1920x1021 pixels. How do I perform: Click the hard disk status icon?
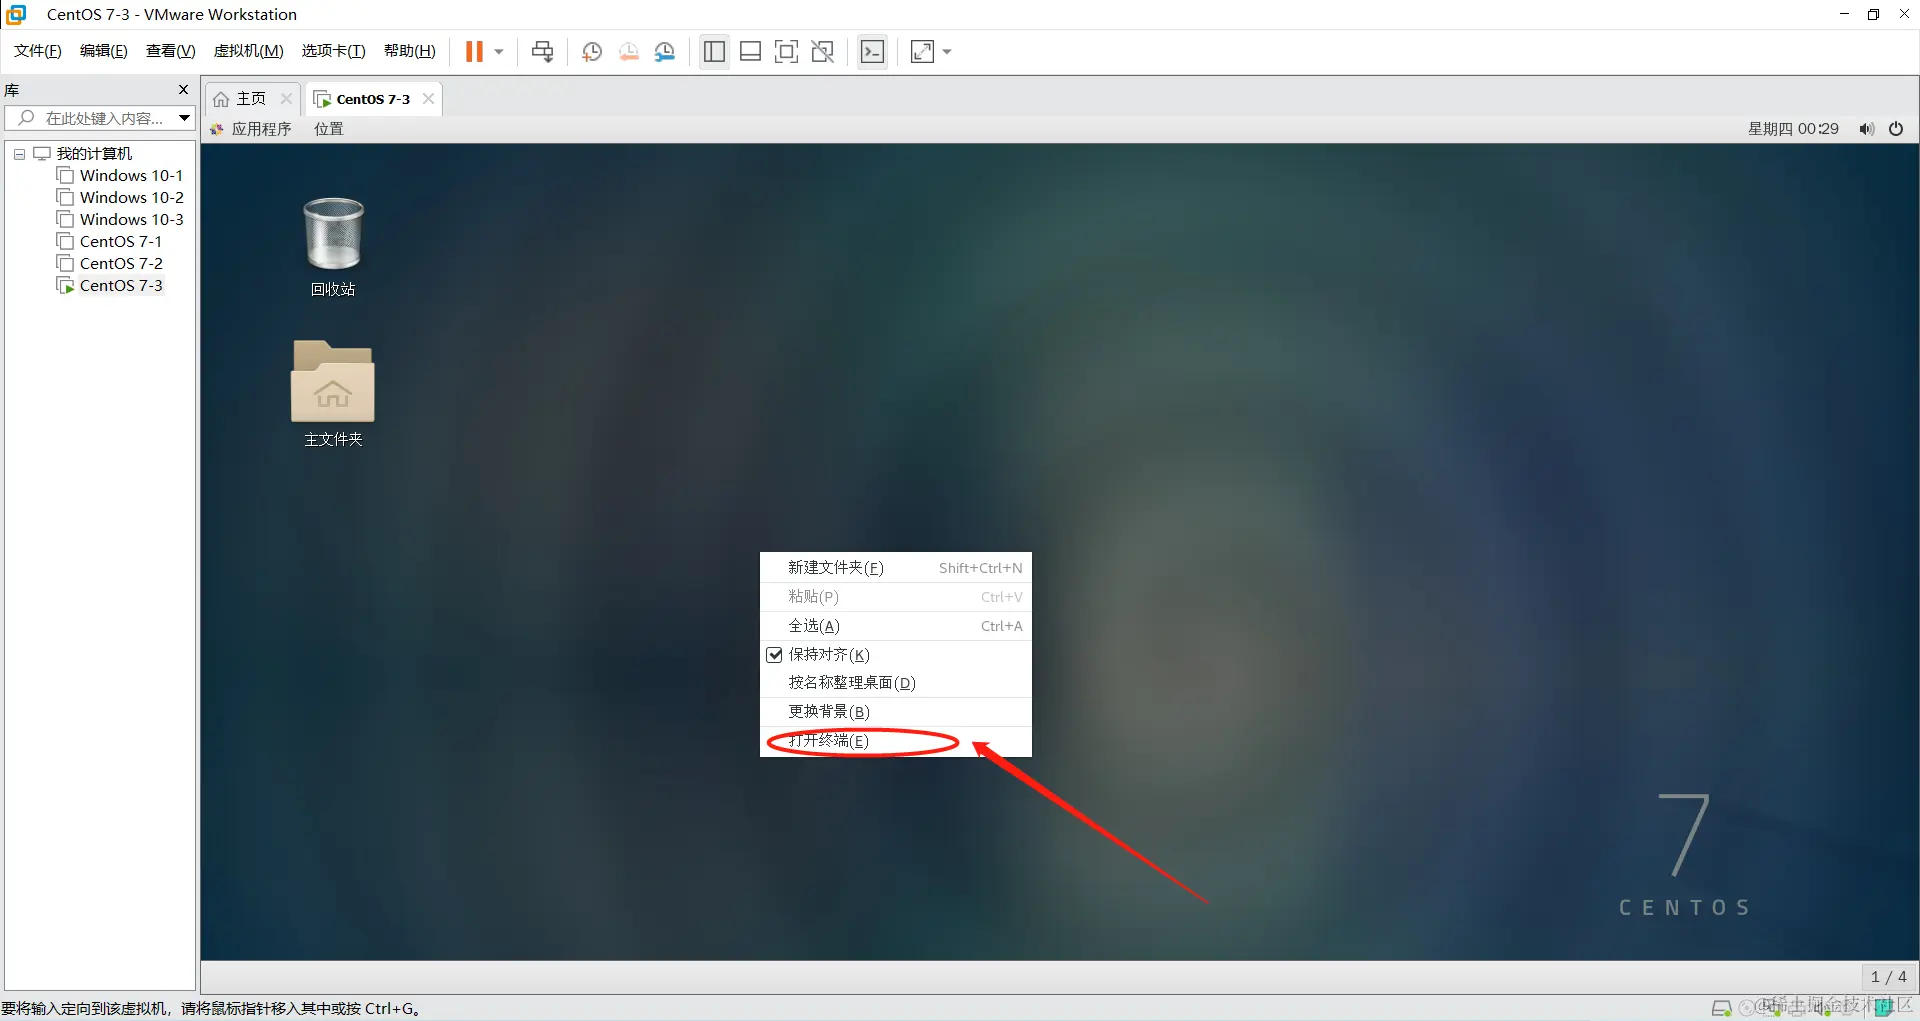1721,1008
